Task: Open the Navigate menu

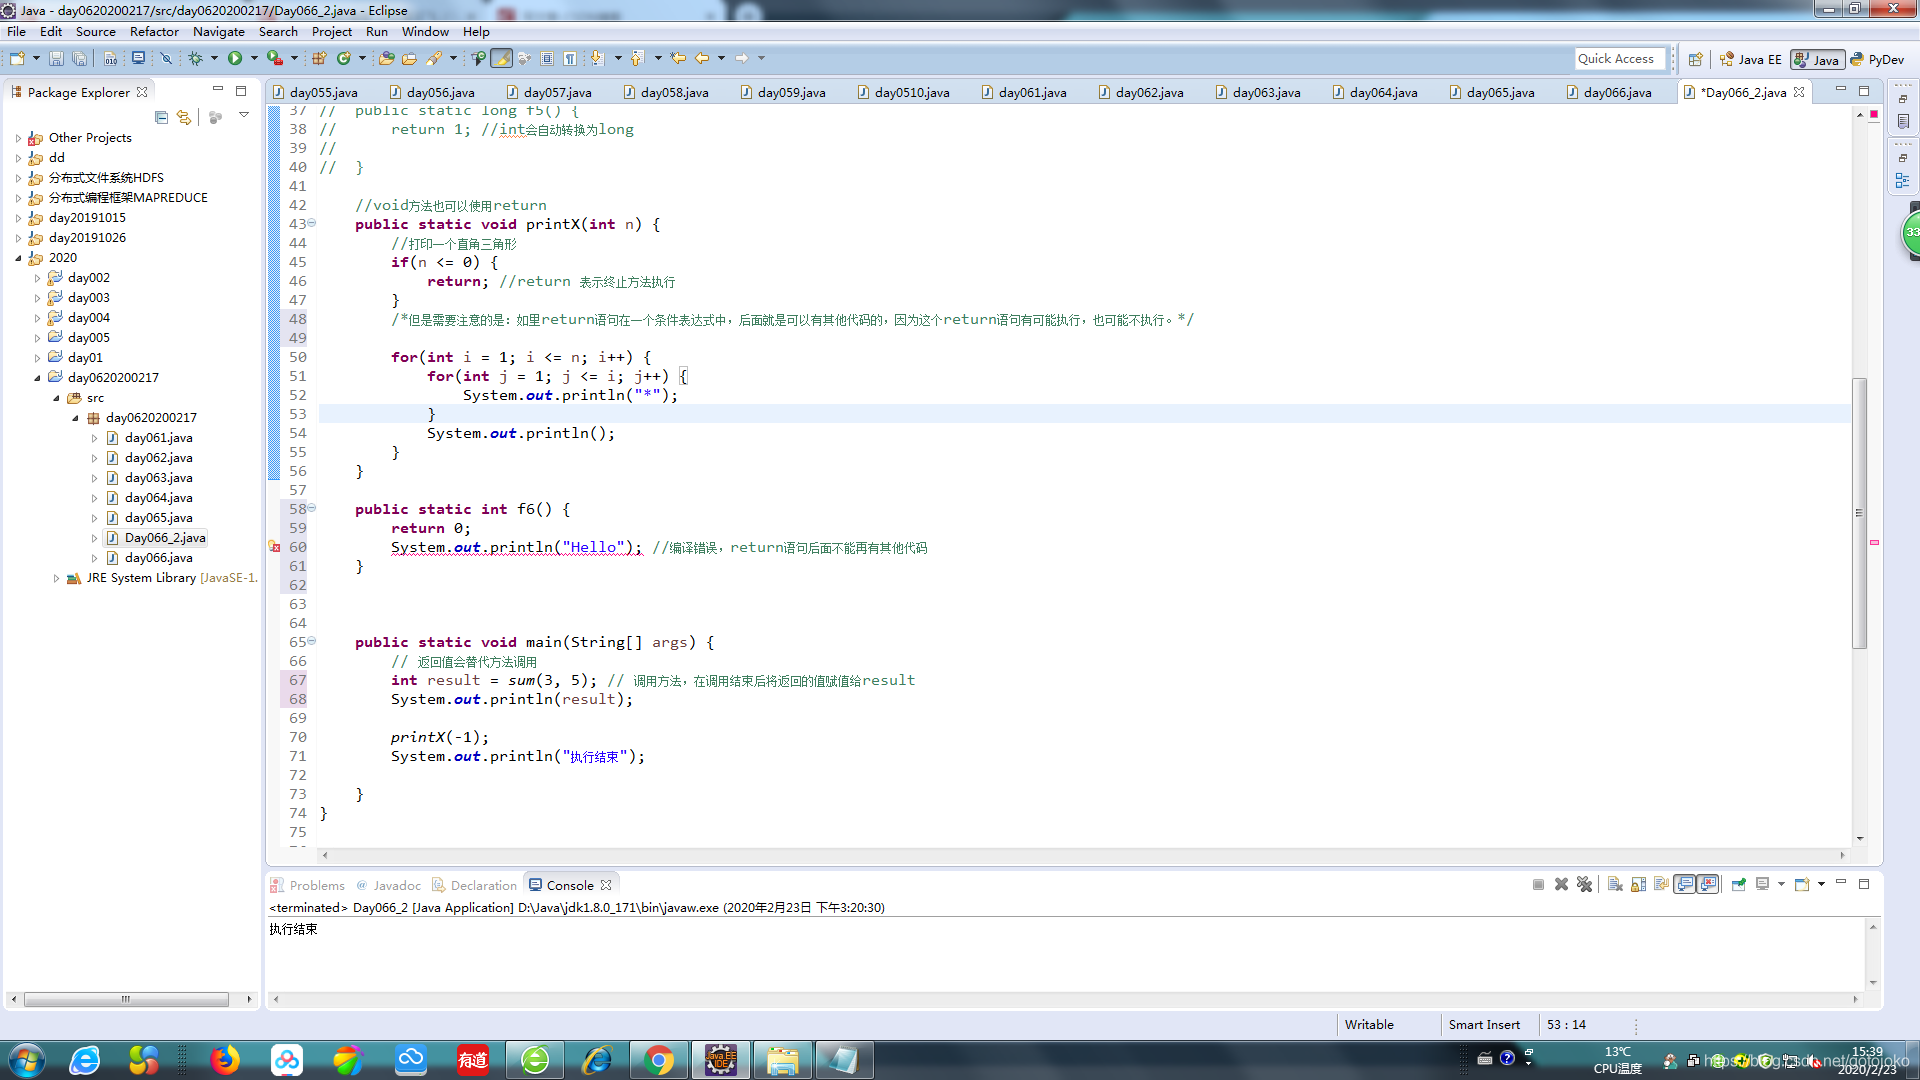Action: 218,32
